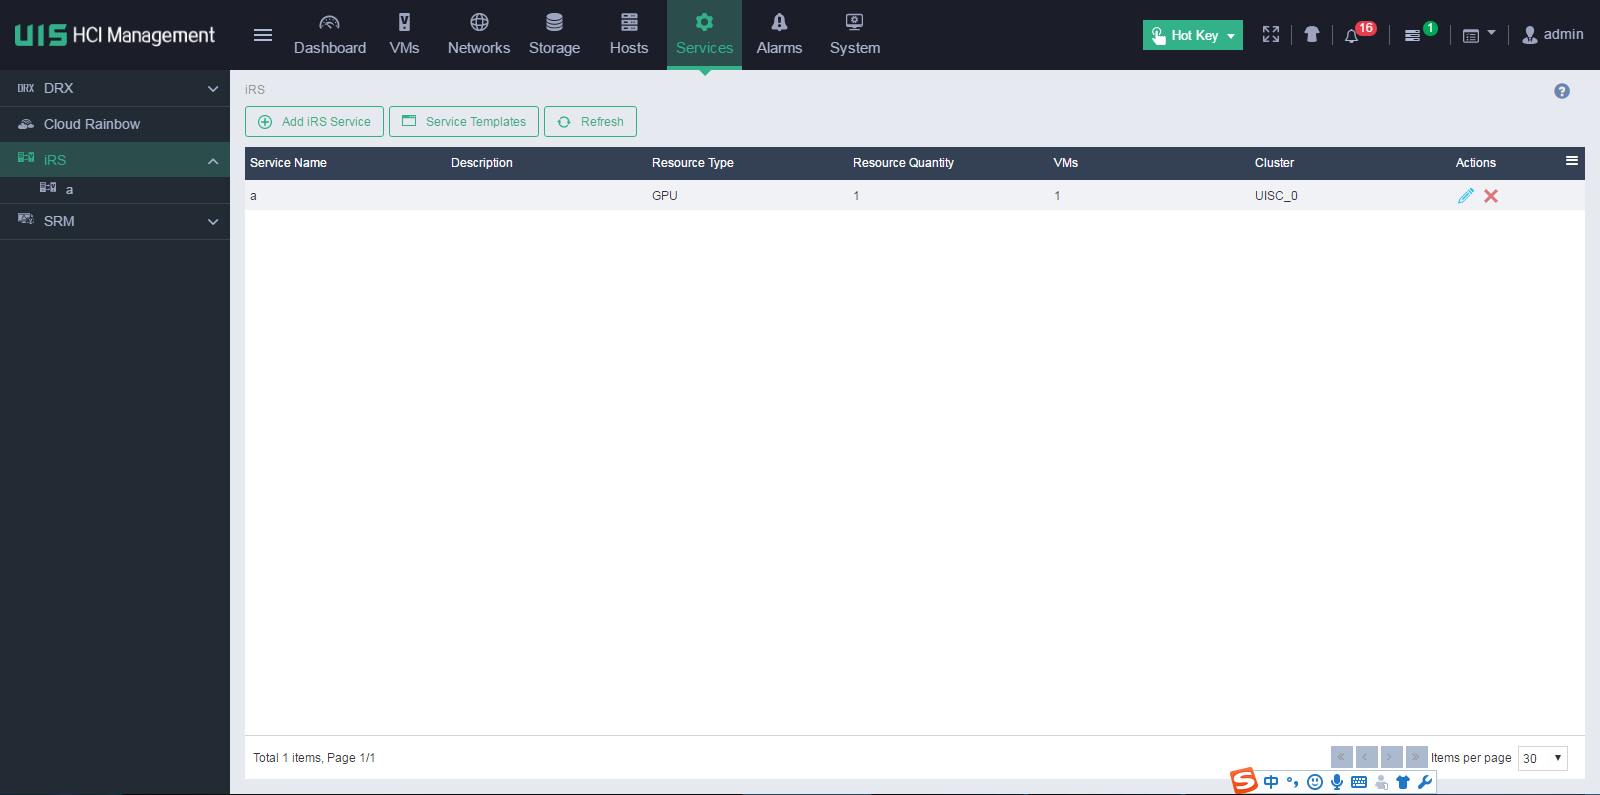
Task: Click the IME microphone voice input
Action: [x=1337, y=782]
